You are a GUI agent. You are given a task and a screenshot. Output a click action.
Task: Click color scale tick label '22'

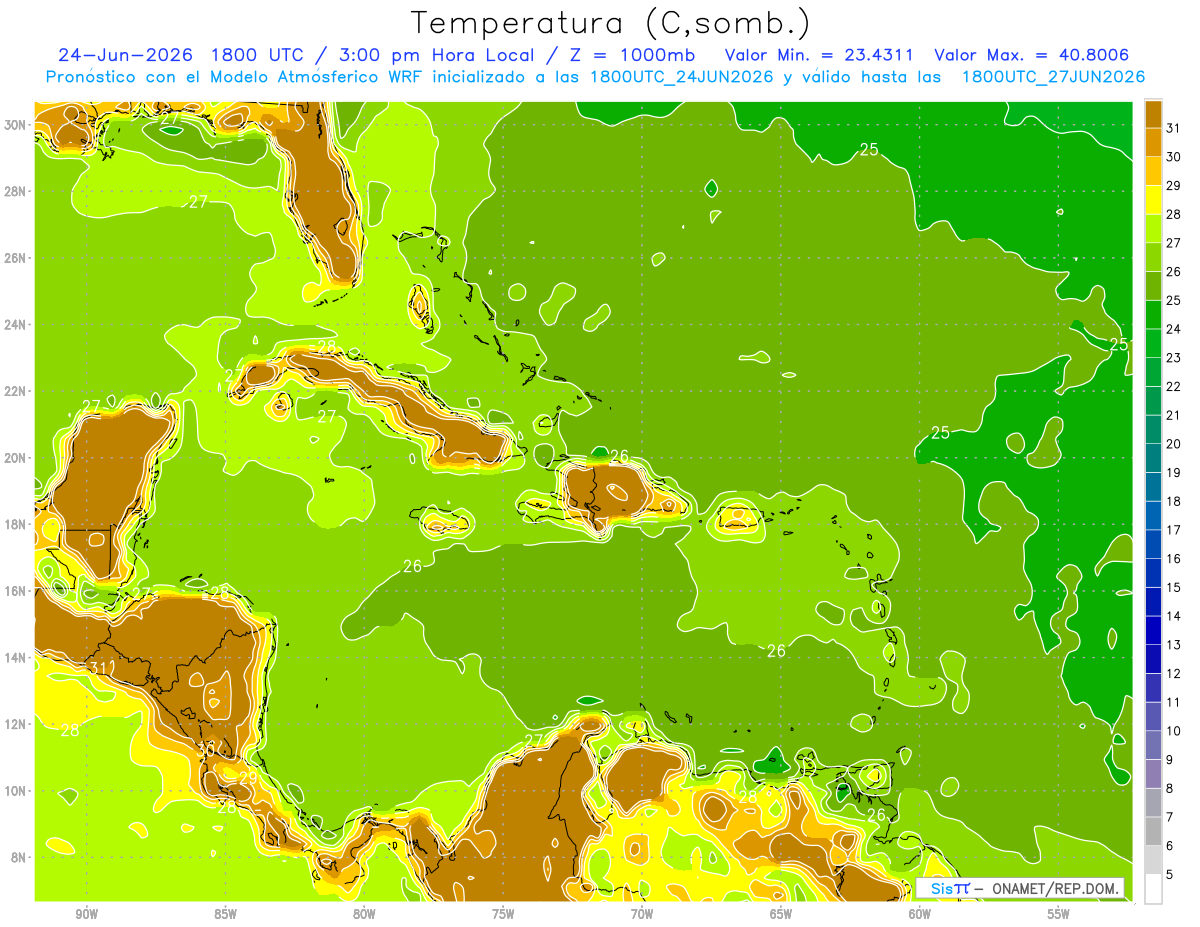(x=1174, y=386)
